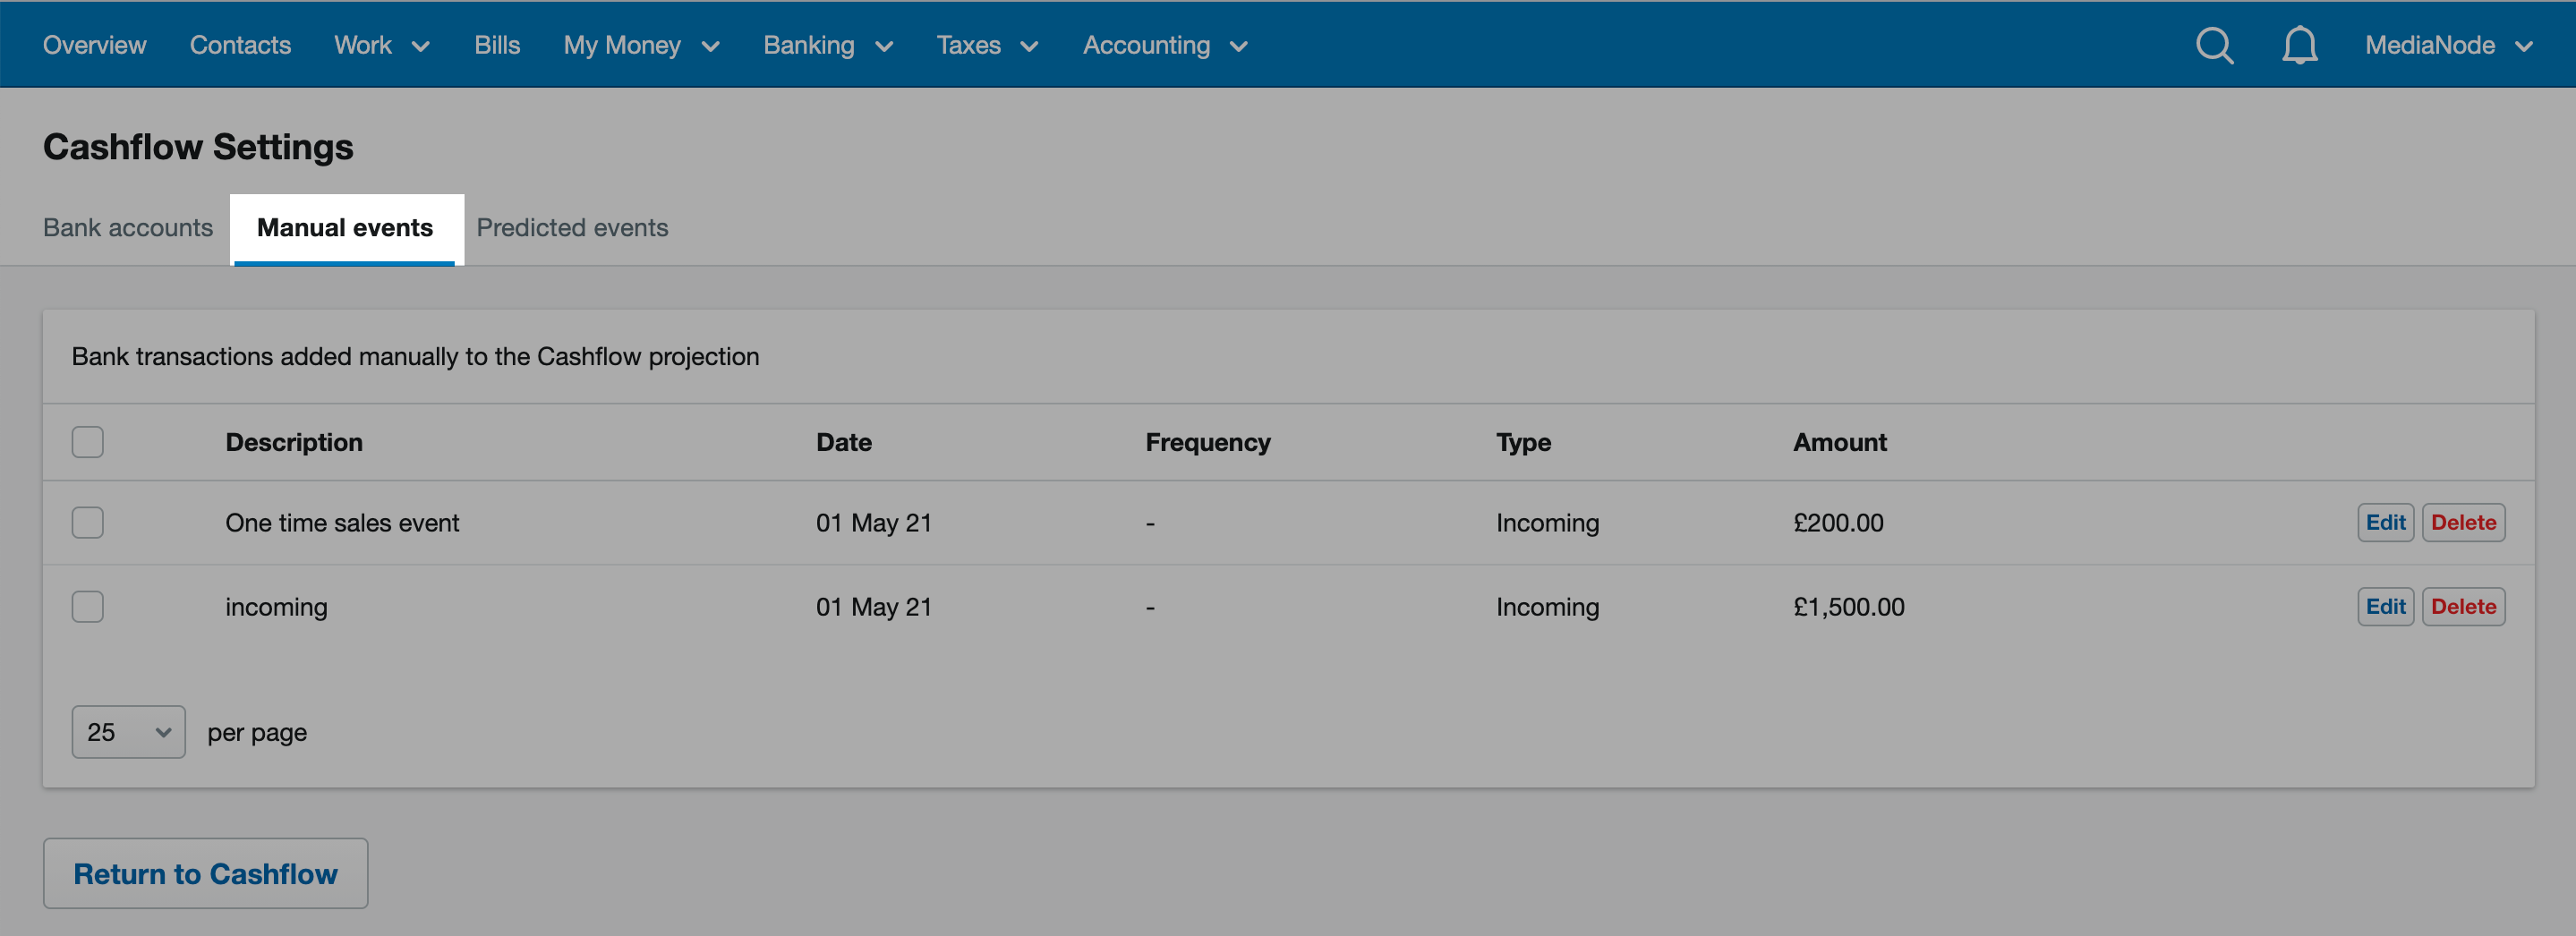Open the search magnifier icon
The height and width of the screenshot is (936, 2576).
[2214, 45]
